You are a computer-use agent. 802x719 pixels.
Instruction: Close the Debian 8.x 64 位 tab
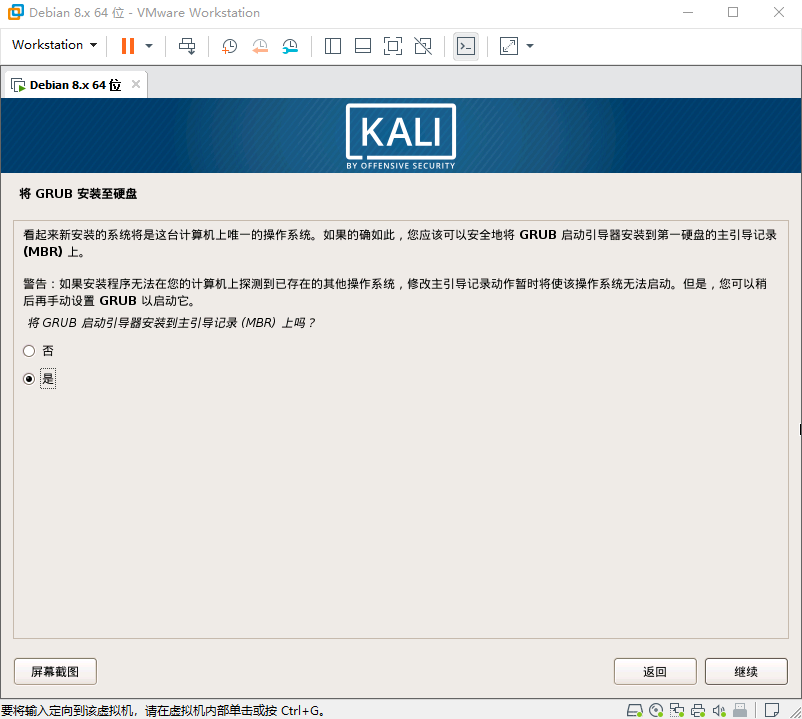coord(136,84)
